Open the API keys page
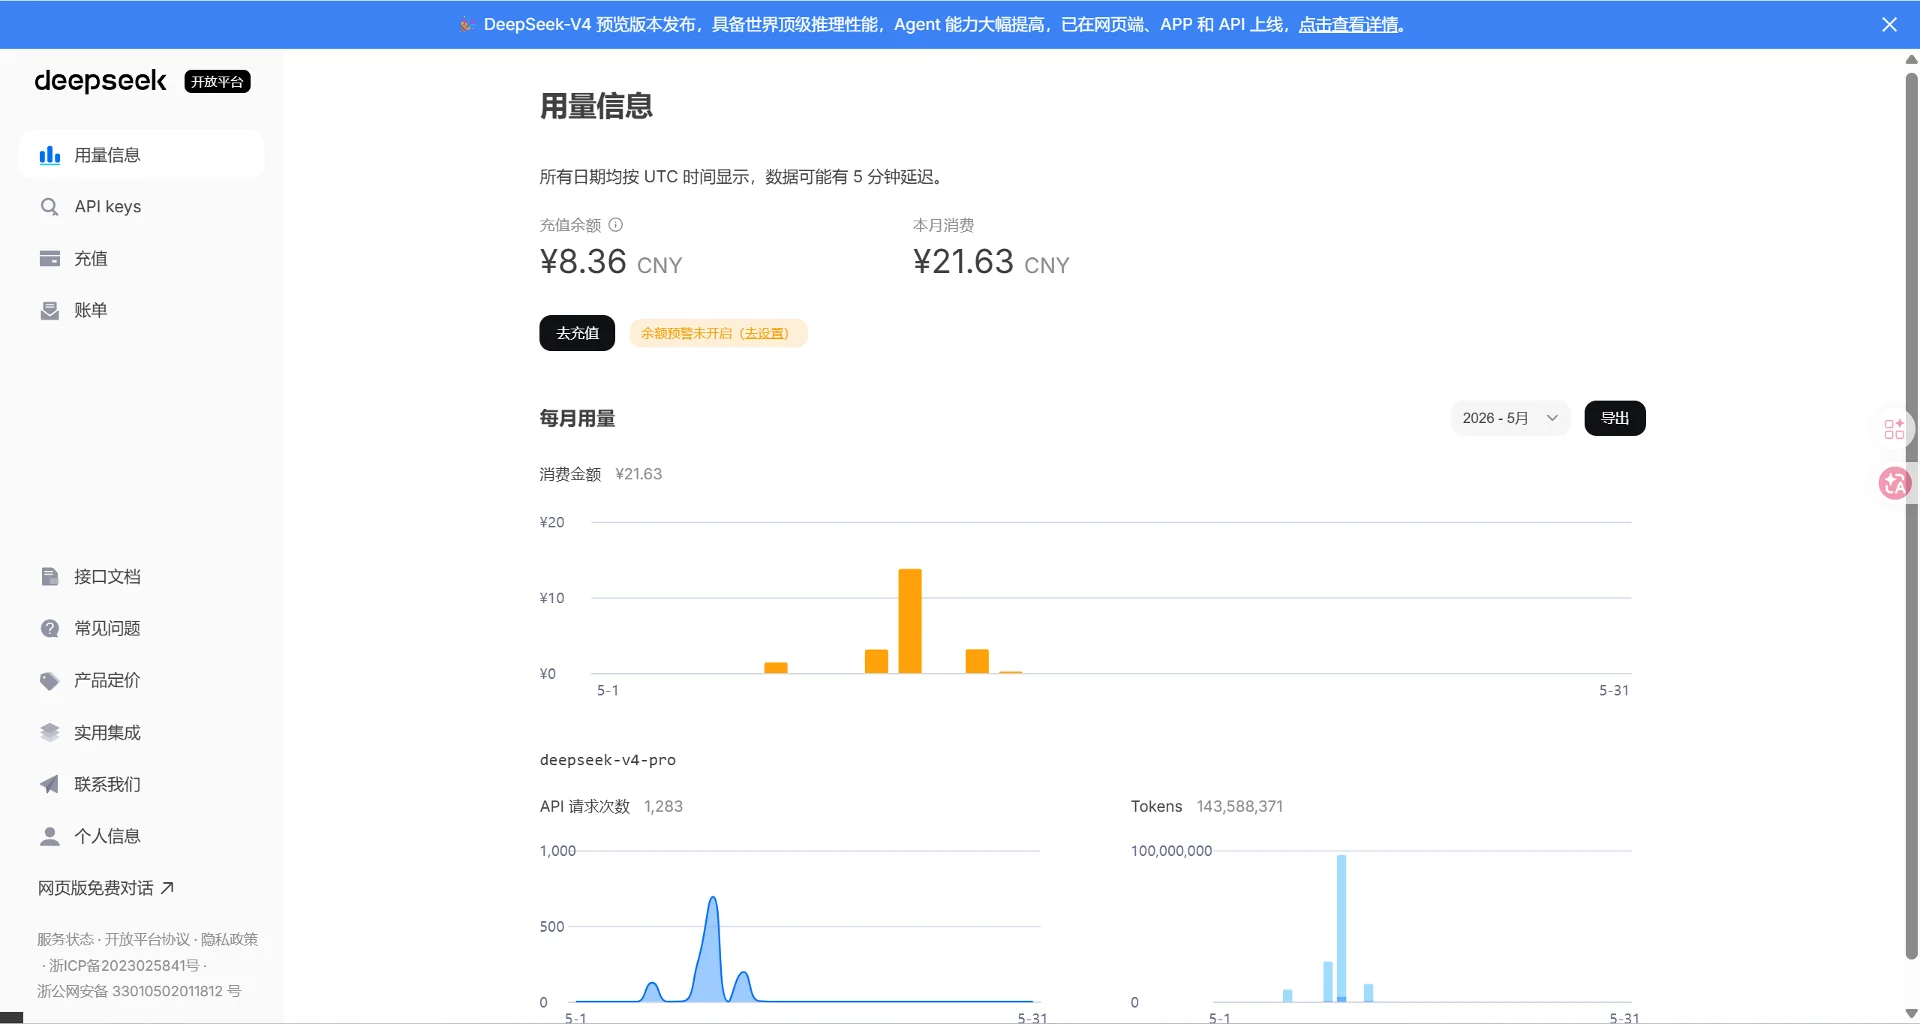 click(x=141, y=207)
